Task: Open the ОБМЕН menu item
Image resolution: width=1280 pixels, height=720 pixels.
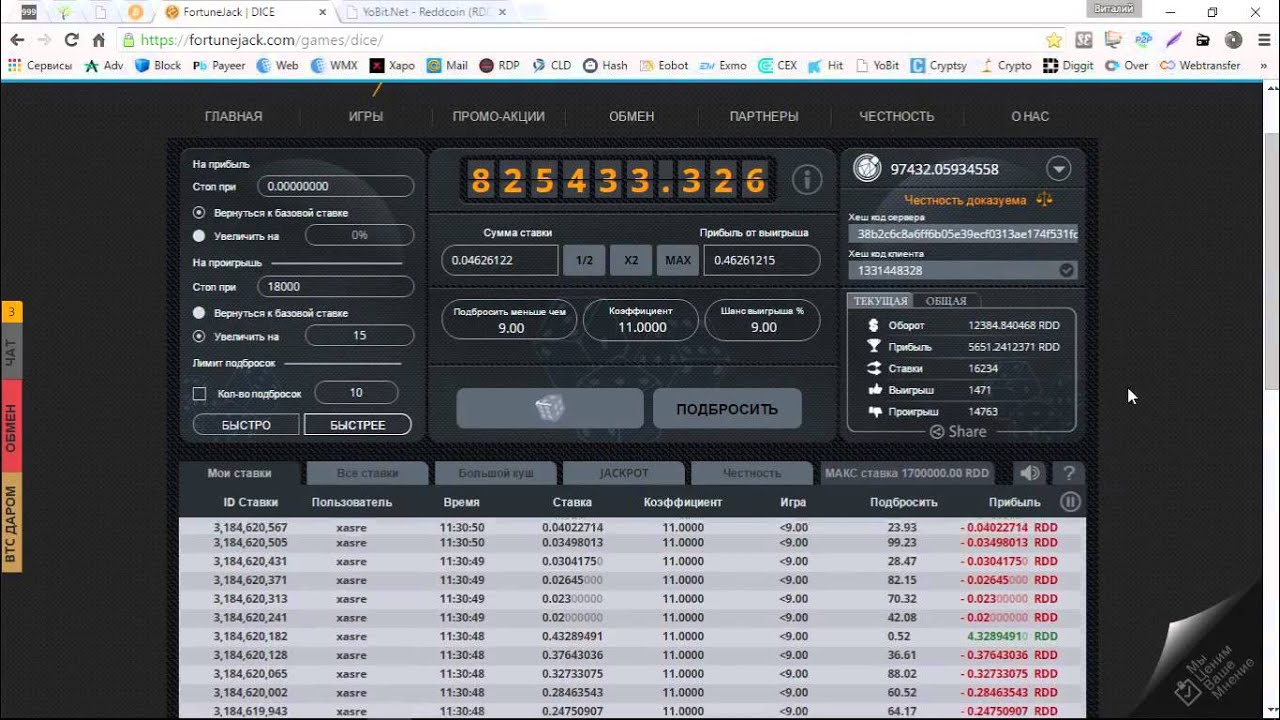Action: pyautogui.click(x=632, y=116)
